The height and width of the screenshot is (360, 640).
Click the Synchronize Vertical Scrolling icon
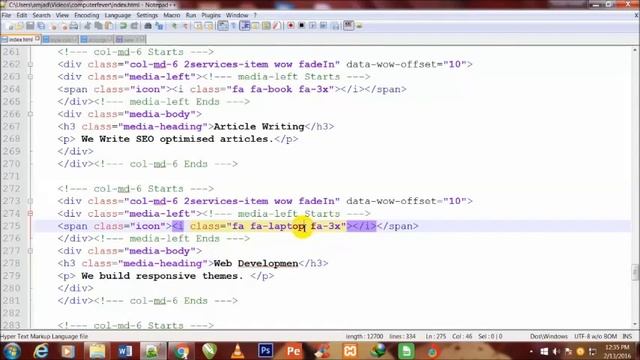click(x=198, y=26)
